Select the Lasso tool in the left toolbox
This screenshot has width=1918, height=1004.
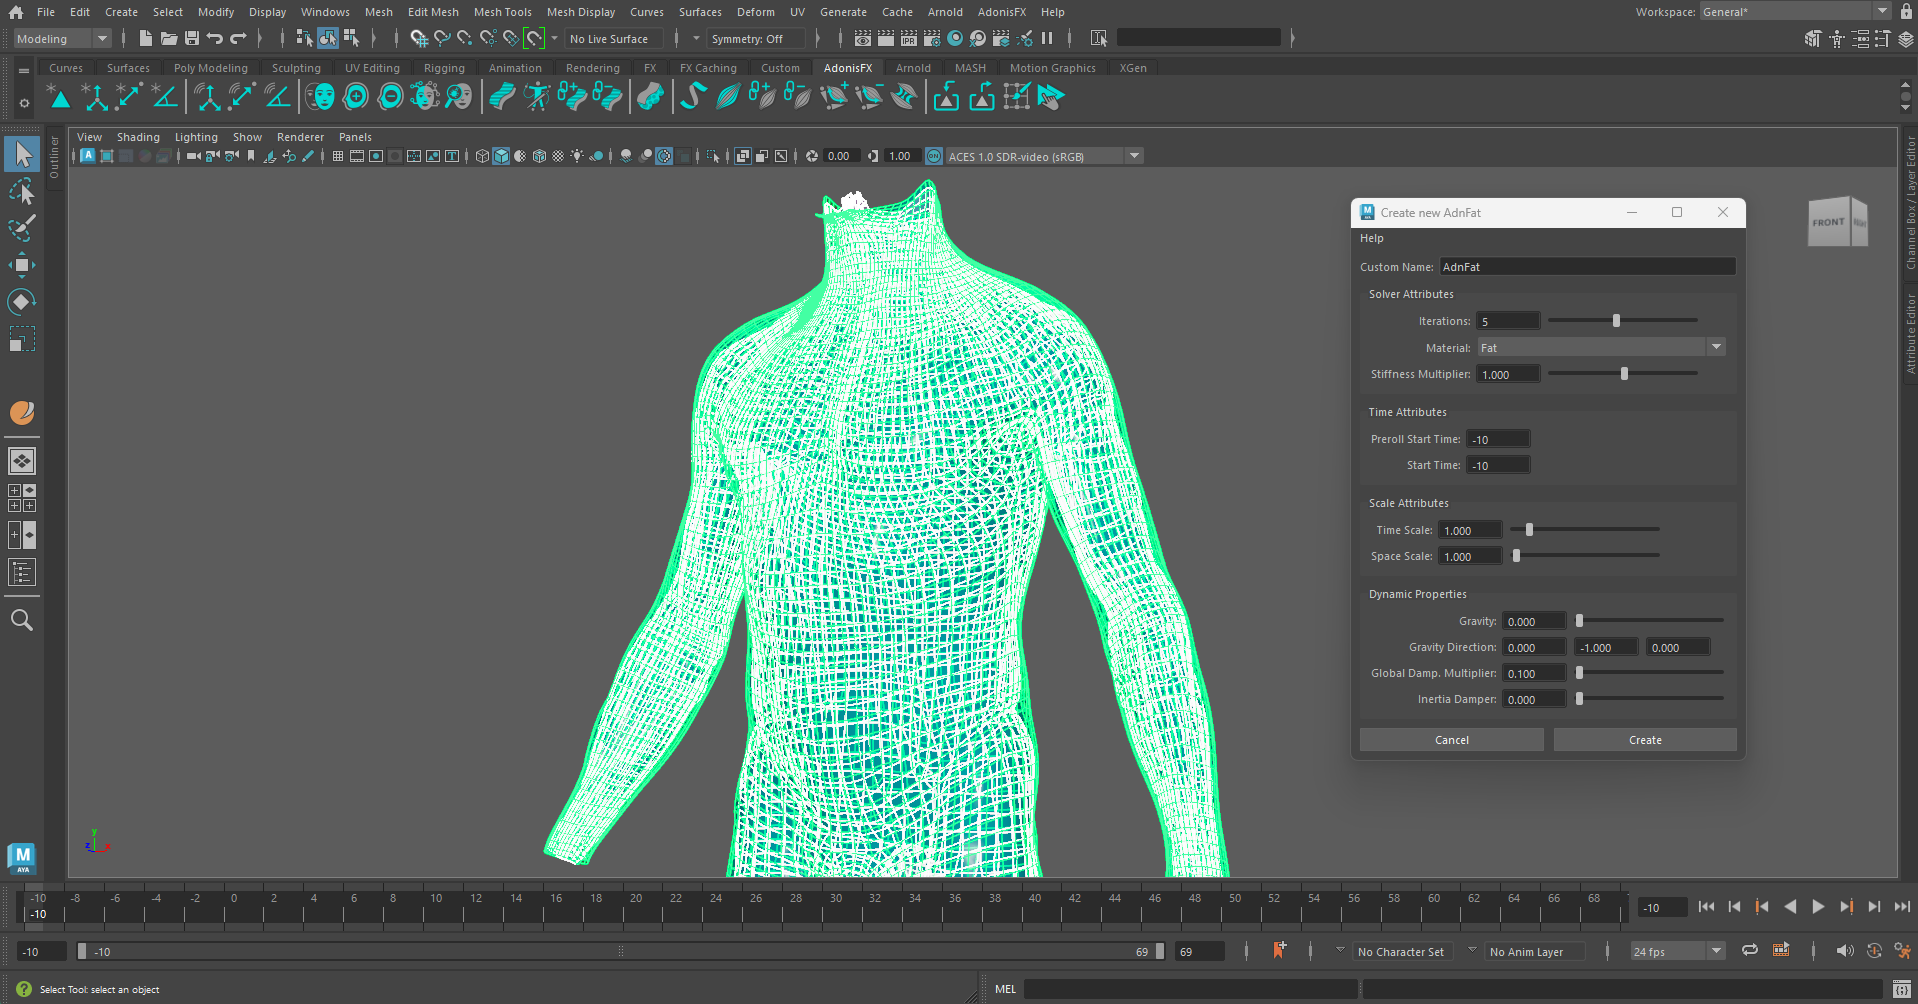point(22,191)
